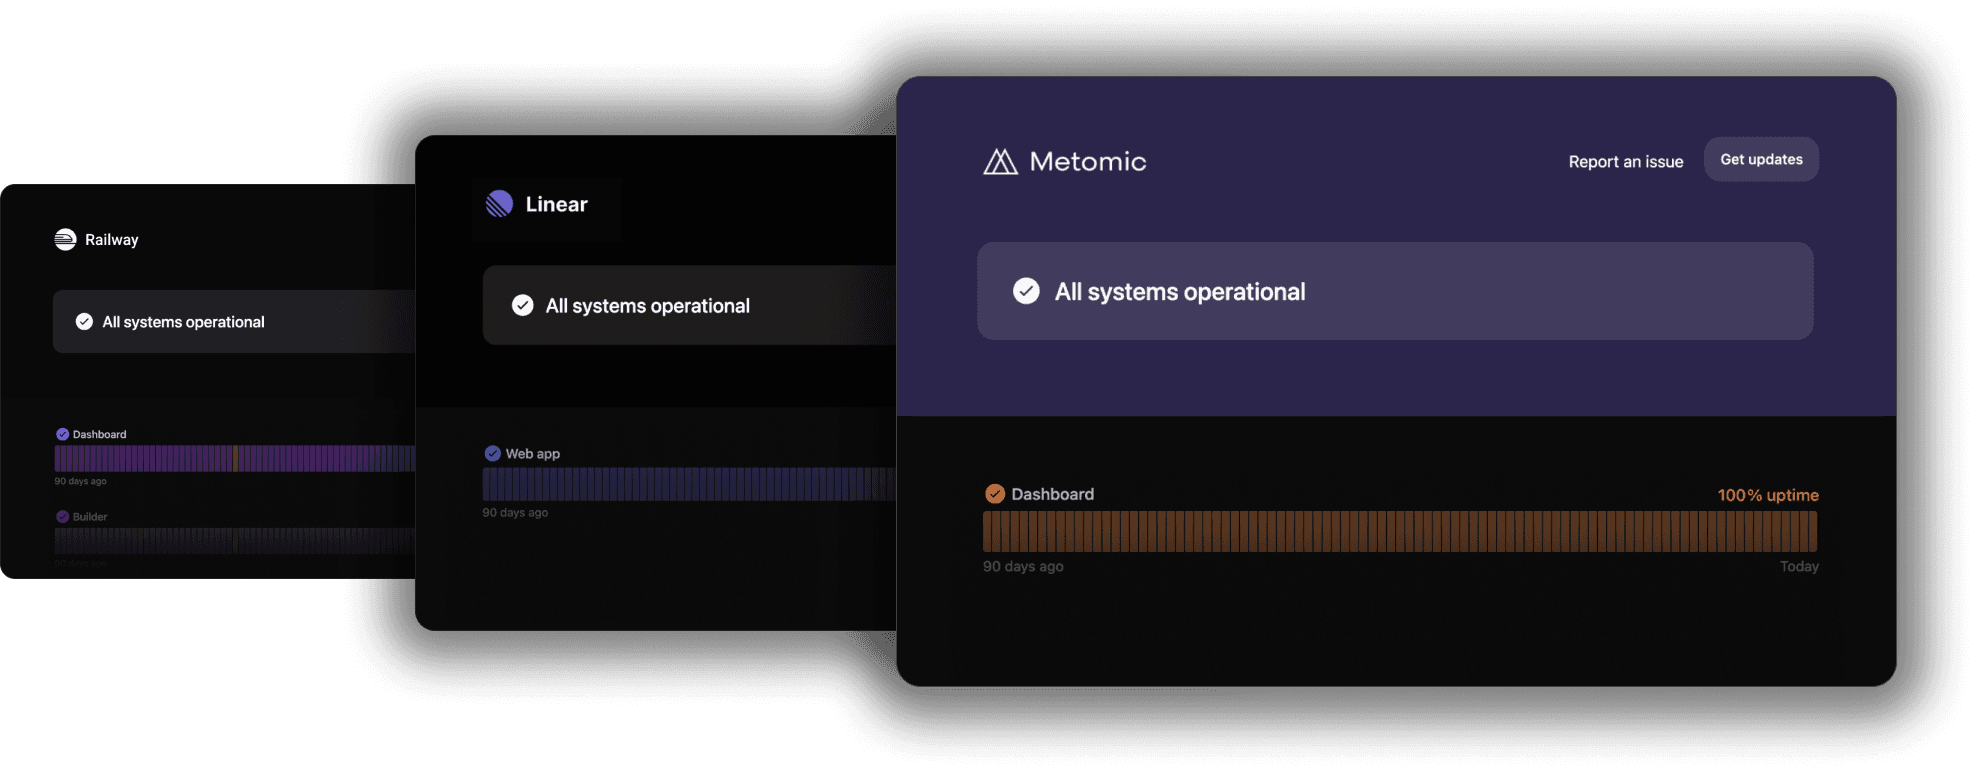Viewport: 1977px width, 771px height.
Task: Click Linear 'Web app' component label
Action: click(532, 453)
